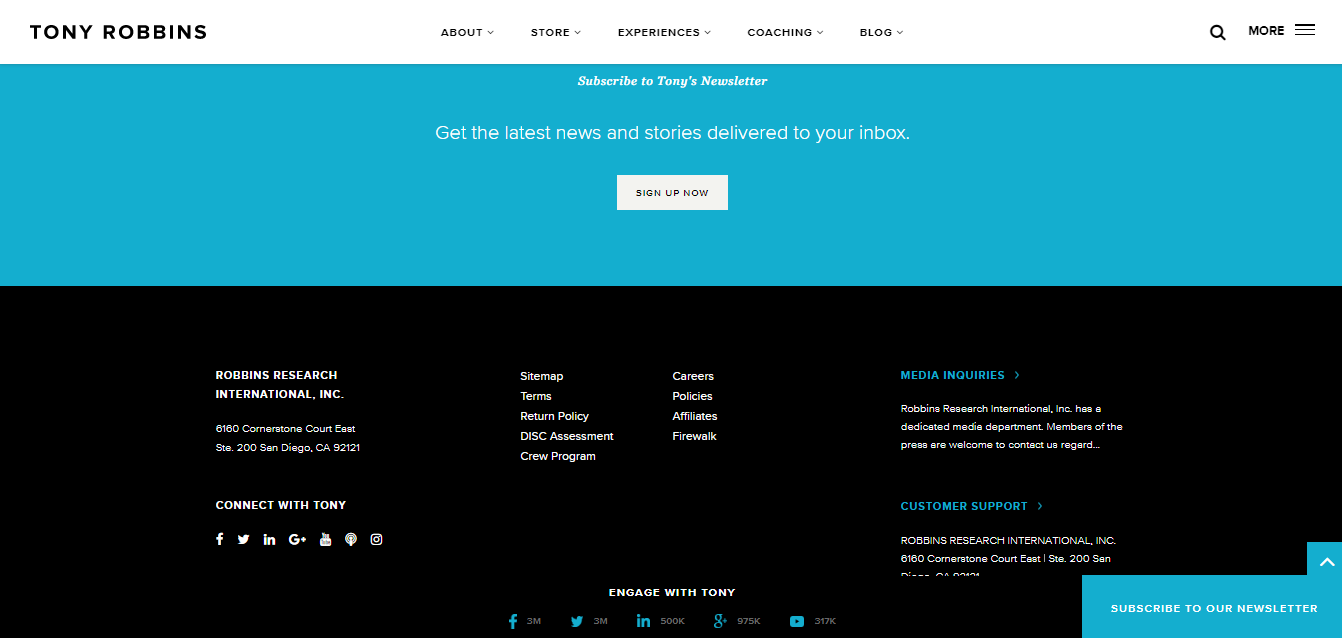This screenshot has height=638, width=1342.
Task: Click the 'Subscribe to Tony's Newsletter' text
Action: (x=672, y=81)
